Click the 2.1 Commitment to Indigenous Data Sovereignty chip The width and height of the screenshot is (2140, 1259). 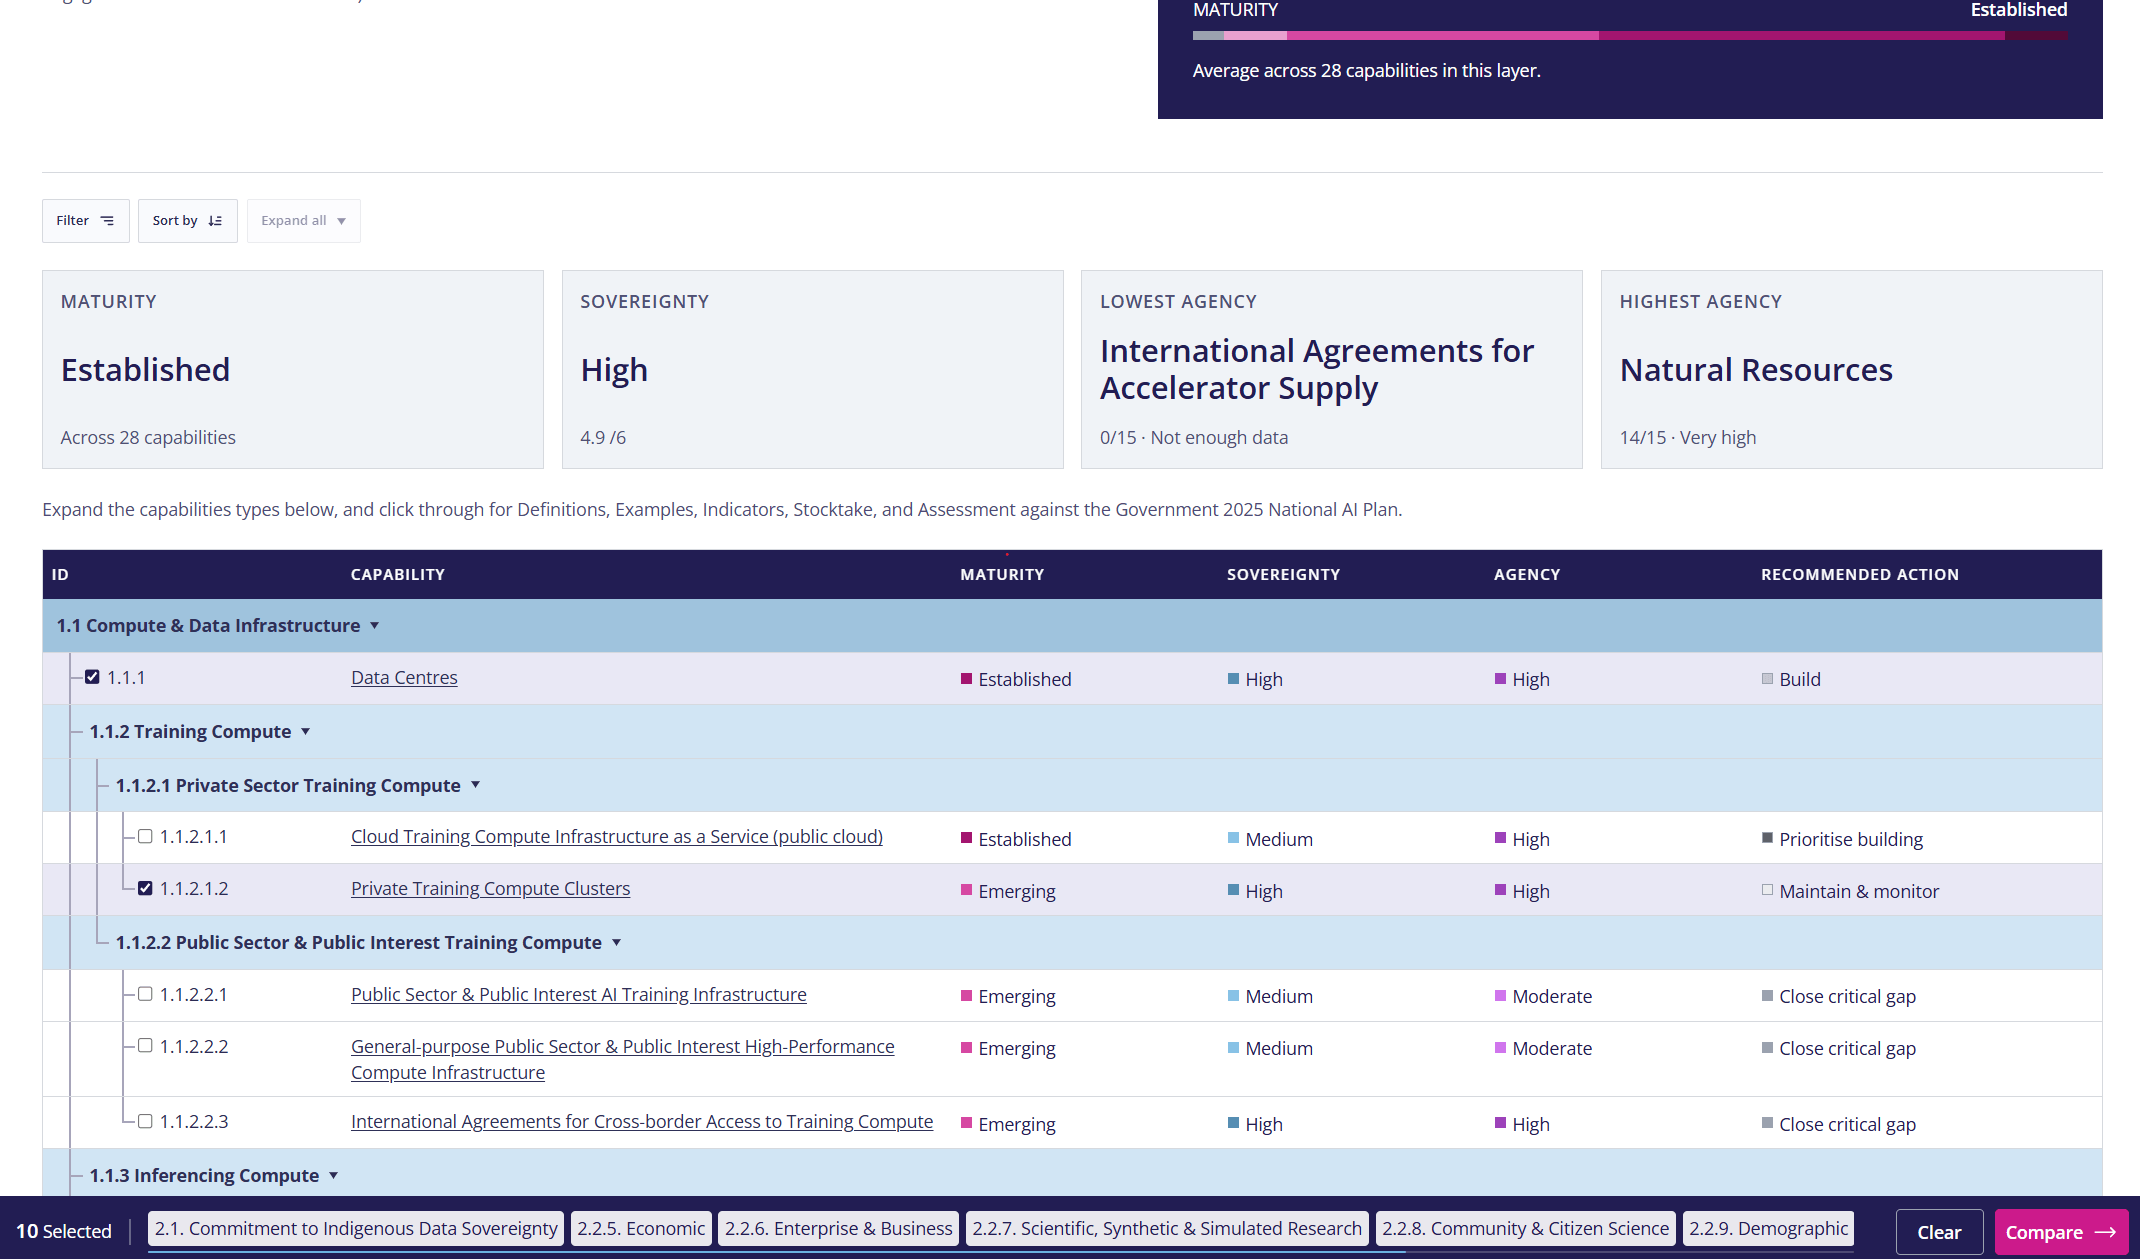(x=356, y=1228)
